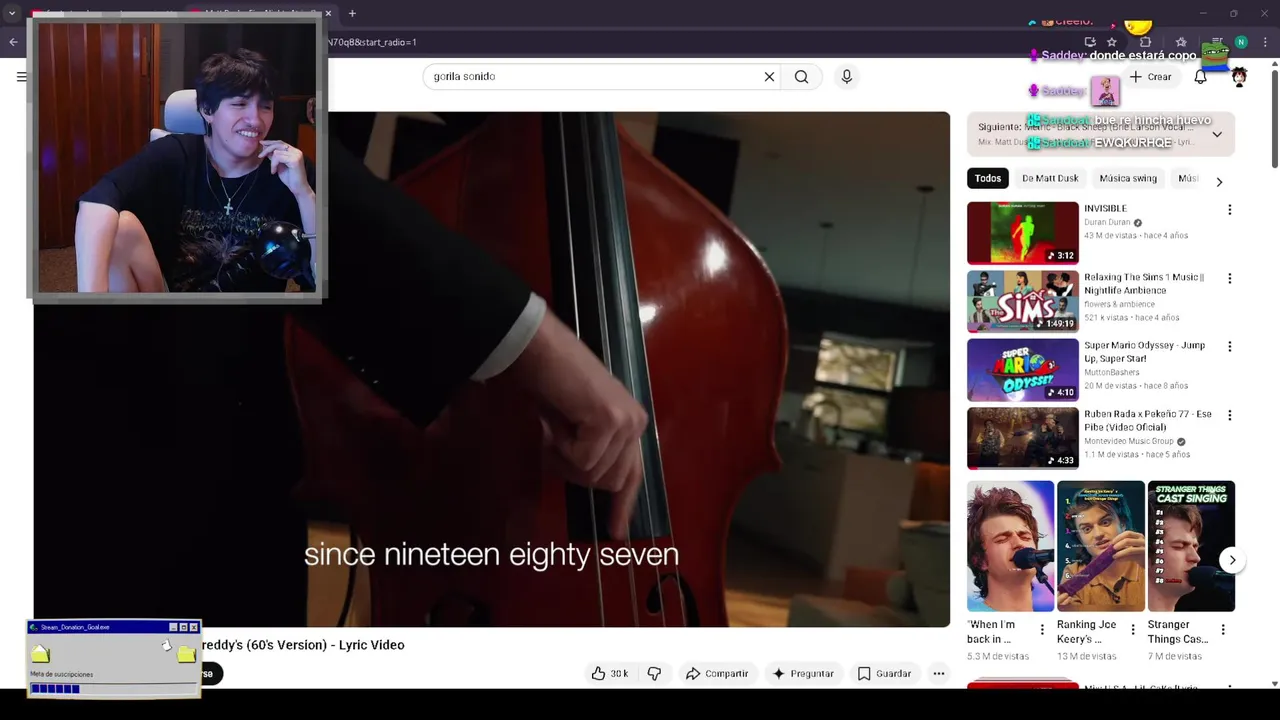Screen dimensions: 1280x720
Task: Click the bookmarks star icon beside extensions
Action: coord(1181,42)
